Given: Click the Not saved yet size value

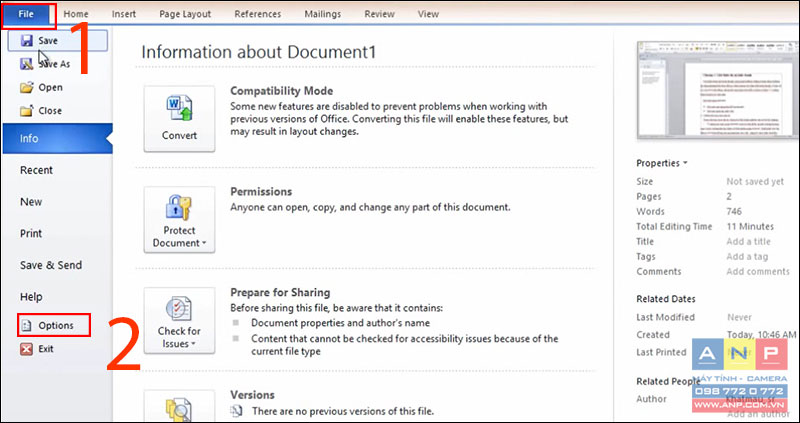Looking at the screenshot, I should pos(755,181).
